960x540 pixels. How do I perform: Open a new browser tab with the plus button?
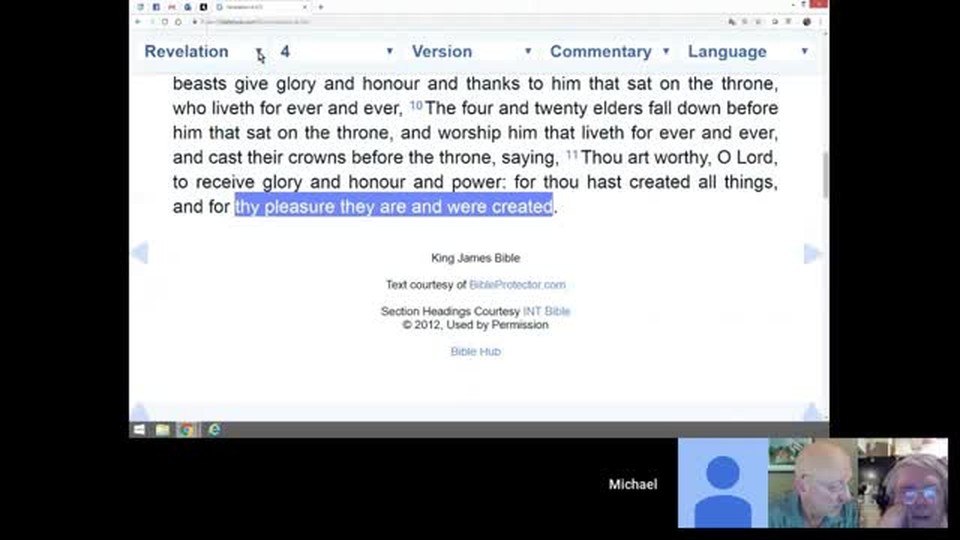pyautogui.click(x=321, y=7)
